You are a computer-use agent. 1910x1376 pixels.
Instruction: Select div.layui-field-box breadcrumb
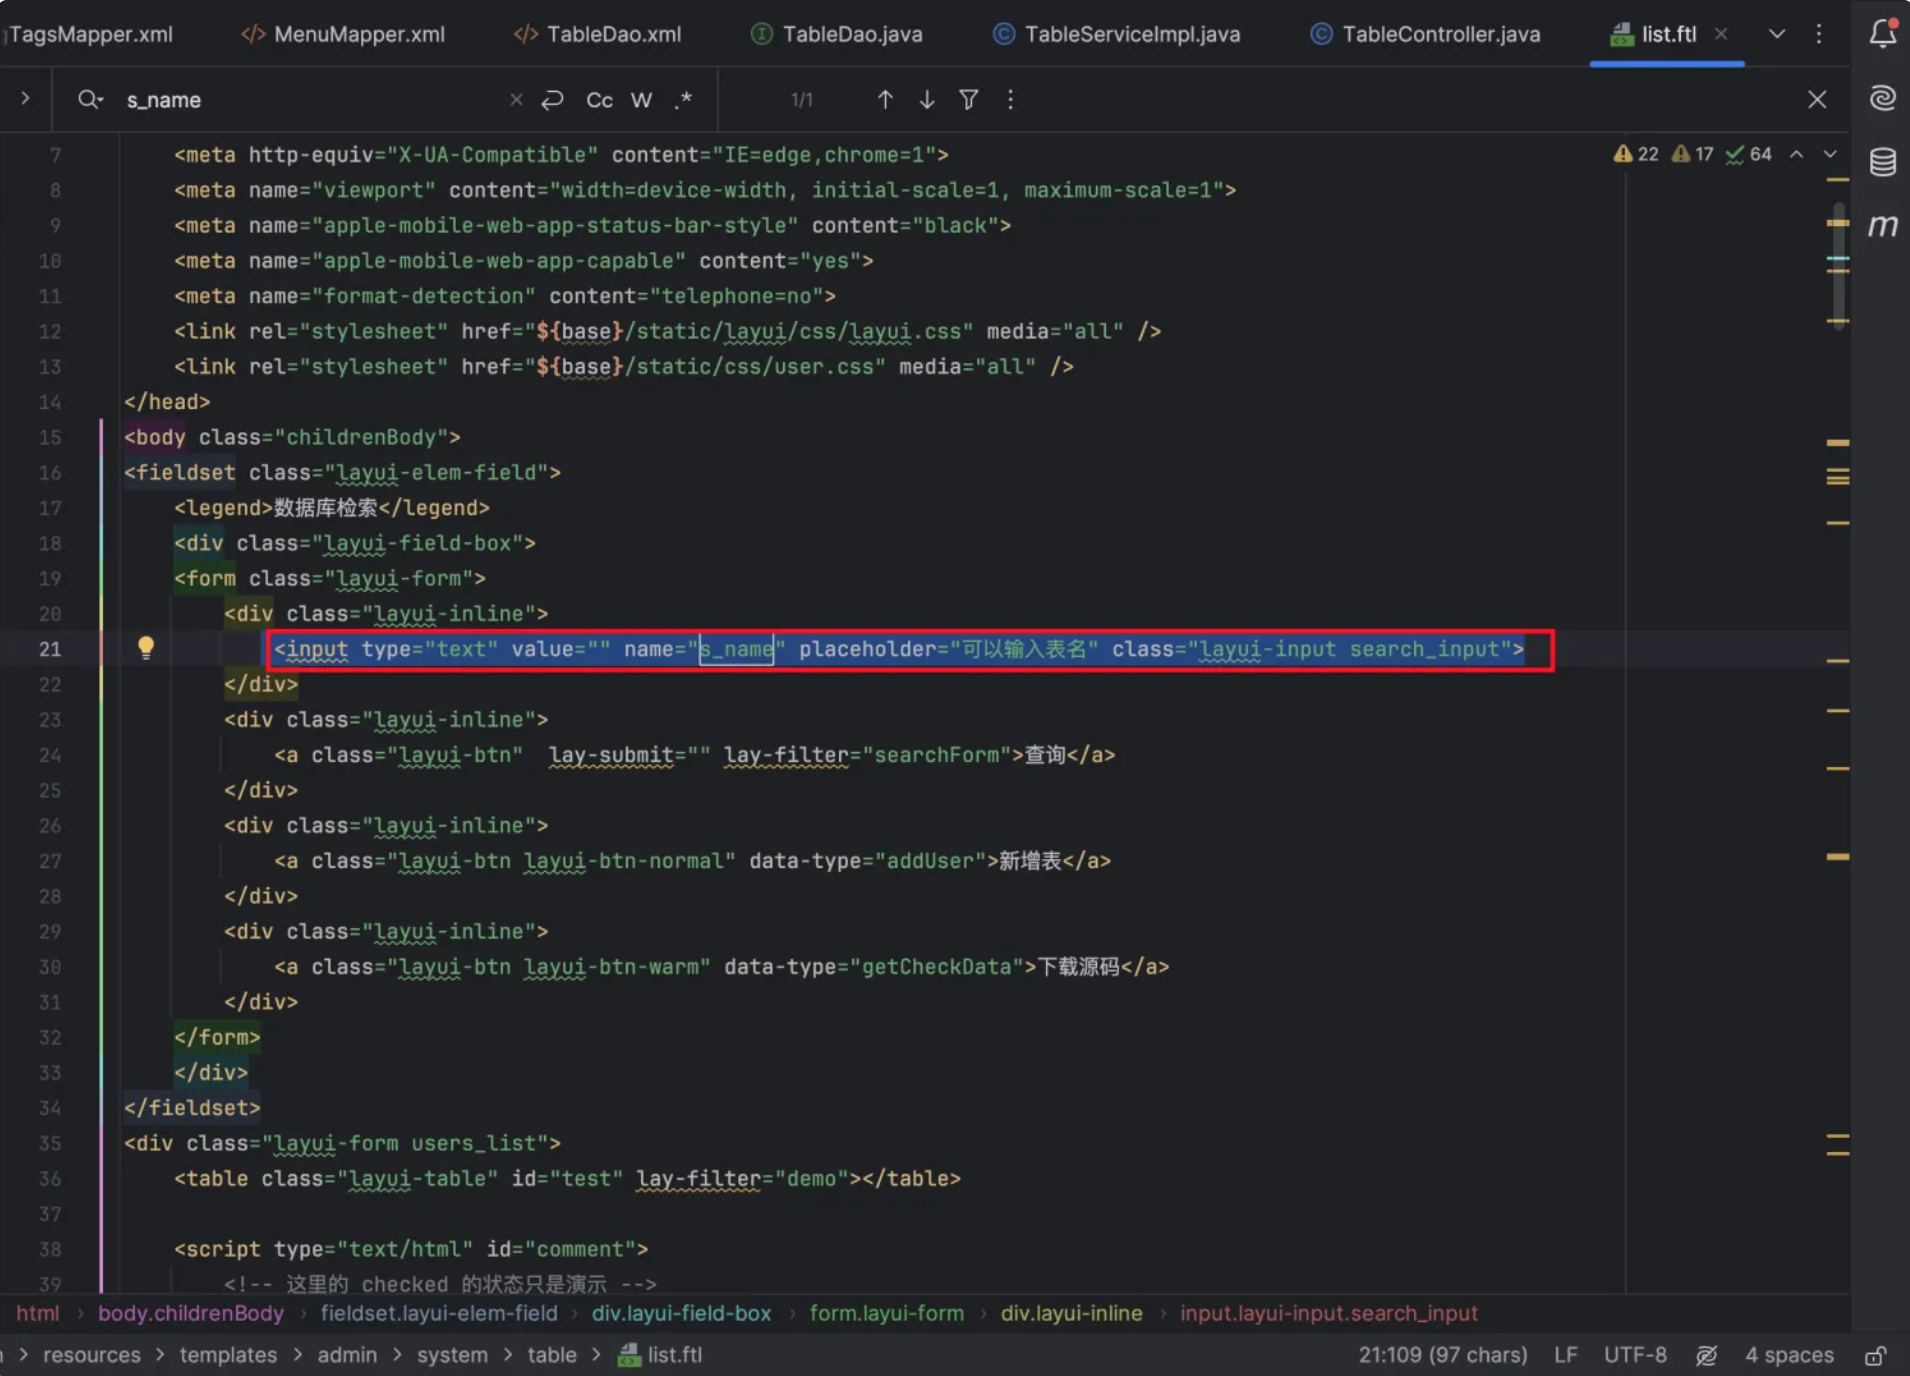click(x=681, y=1313)
